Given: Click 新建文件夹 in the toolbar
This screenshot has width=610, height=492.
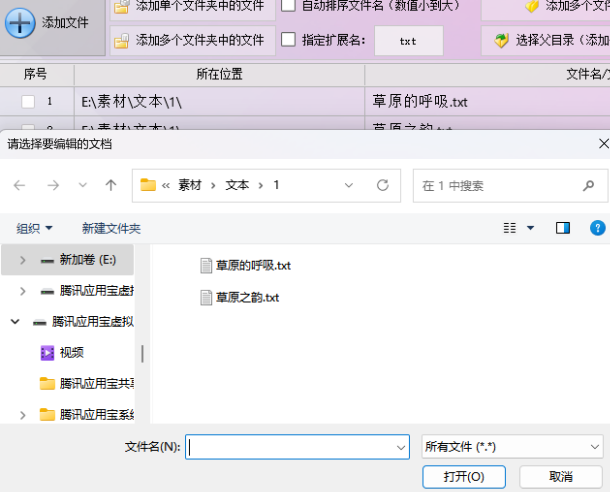Looking at the screenshot, I should (111, 228).
